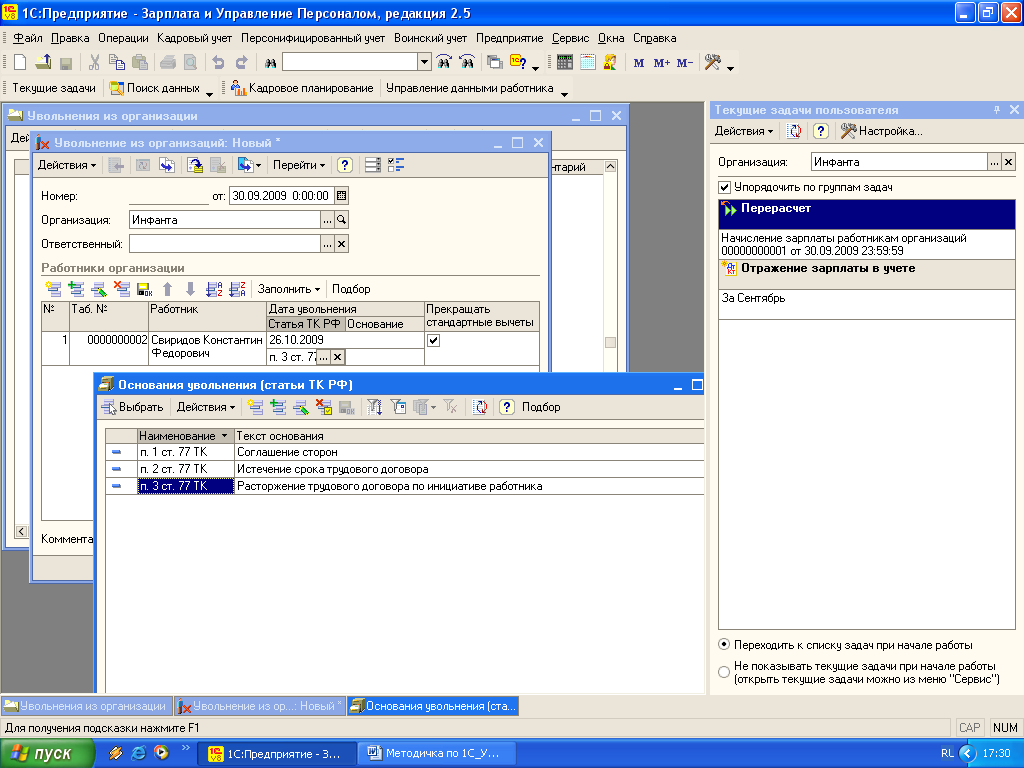This screenshot has height=768, width=1024.
Task: Open Заполнить dropdown in Работники section
Action: [289, 289]
